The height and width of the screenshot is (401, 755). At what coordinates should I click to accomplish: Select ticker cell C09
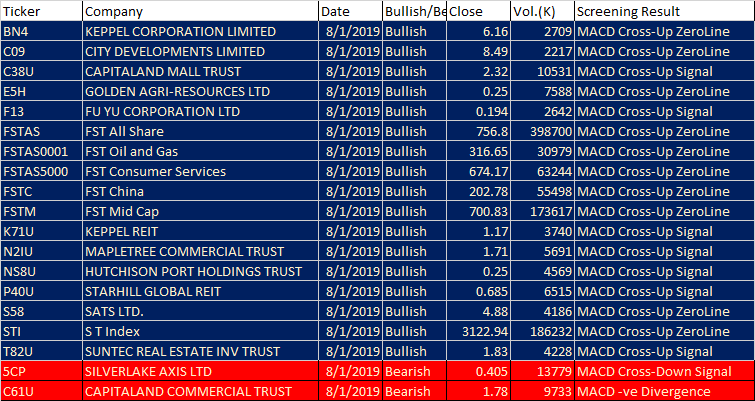pyautogui.click(x=41, y=52)
